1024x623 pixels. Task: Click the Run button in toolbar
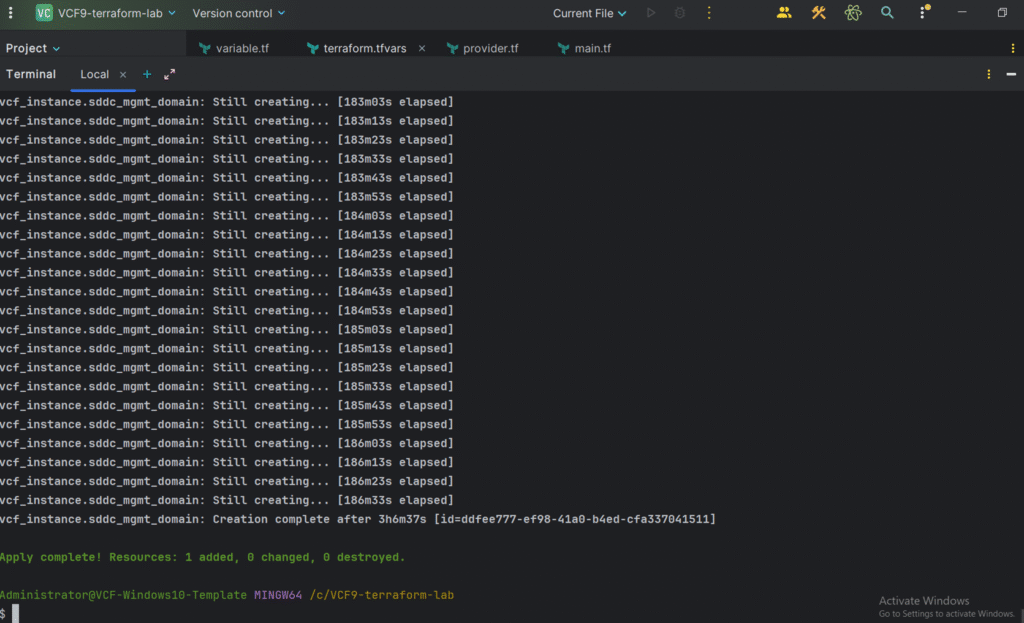[x=651, y=13]
